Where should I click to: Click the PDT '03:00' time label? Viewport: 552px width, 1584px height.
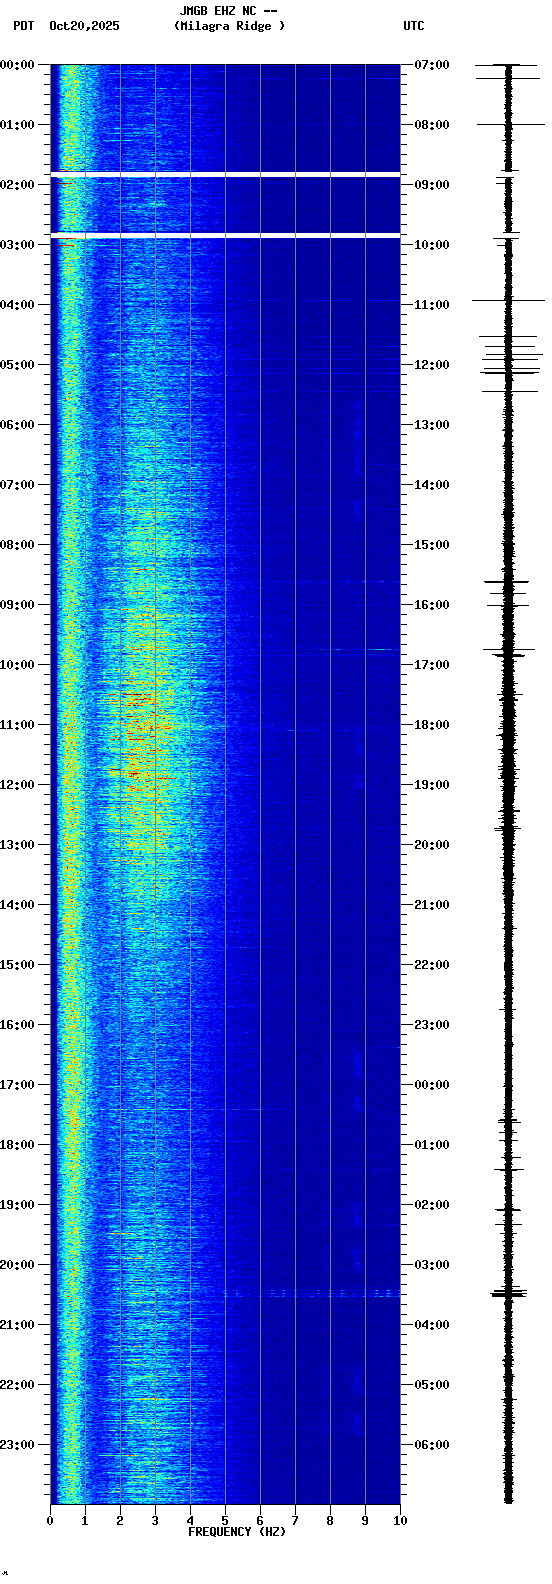(17, 245)
